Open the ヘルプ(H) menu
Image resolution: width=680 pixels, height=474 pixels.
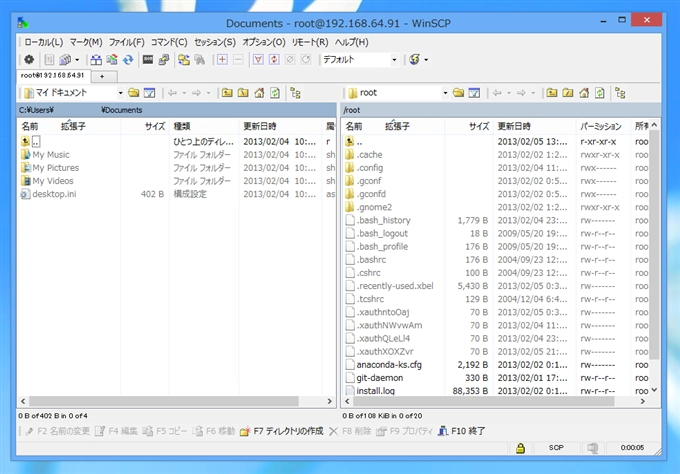click(x=351, y=42)
